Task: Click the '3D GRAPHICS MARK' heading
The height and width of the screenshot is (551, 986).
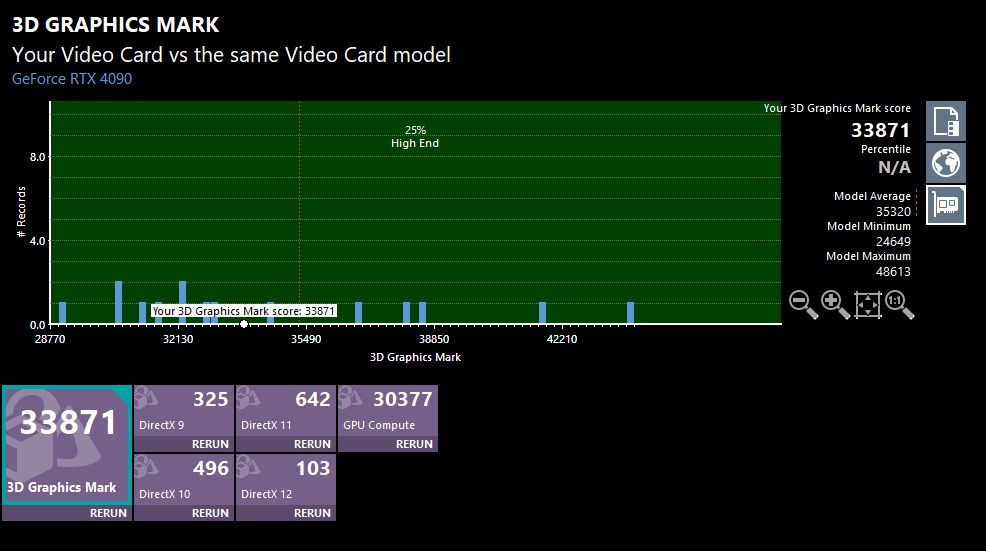Action: [x=116, y=25]
